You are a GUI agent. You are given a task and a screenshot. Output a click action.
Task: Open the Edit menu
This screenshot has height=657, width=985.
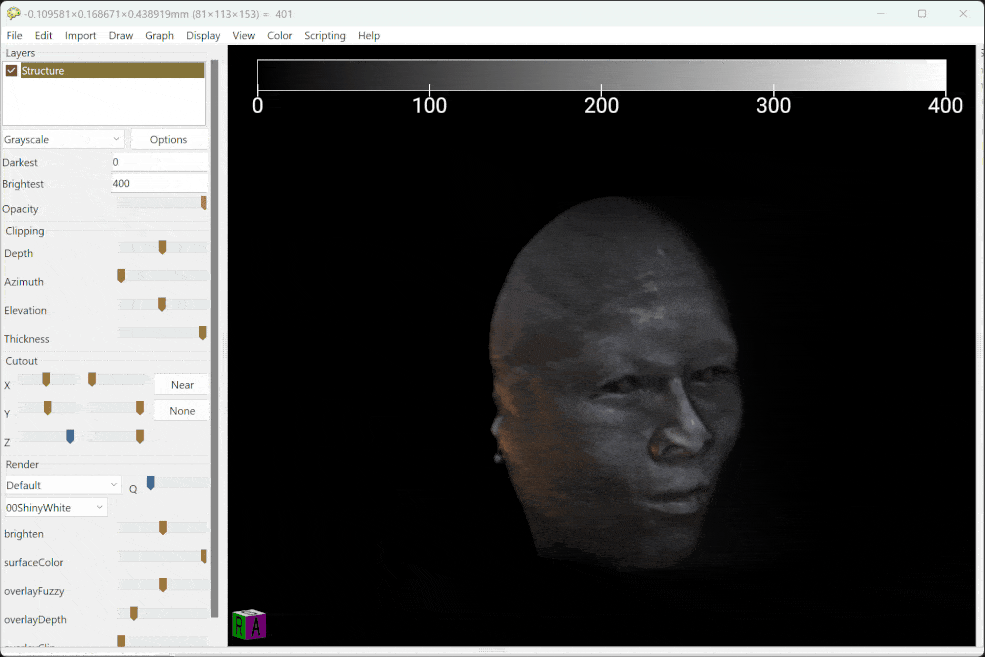(x=43, y=35)
